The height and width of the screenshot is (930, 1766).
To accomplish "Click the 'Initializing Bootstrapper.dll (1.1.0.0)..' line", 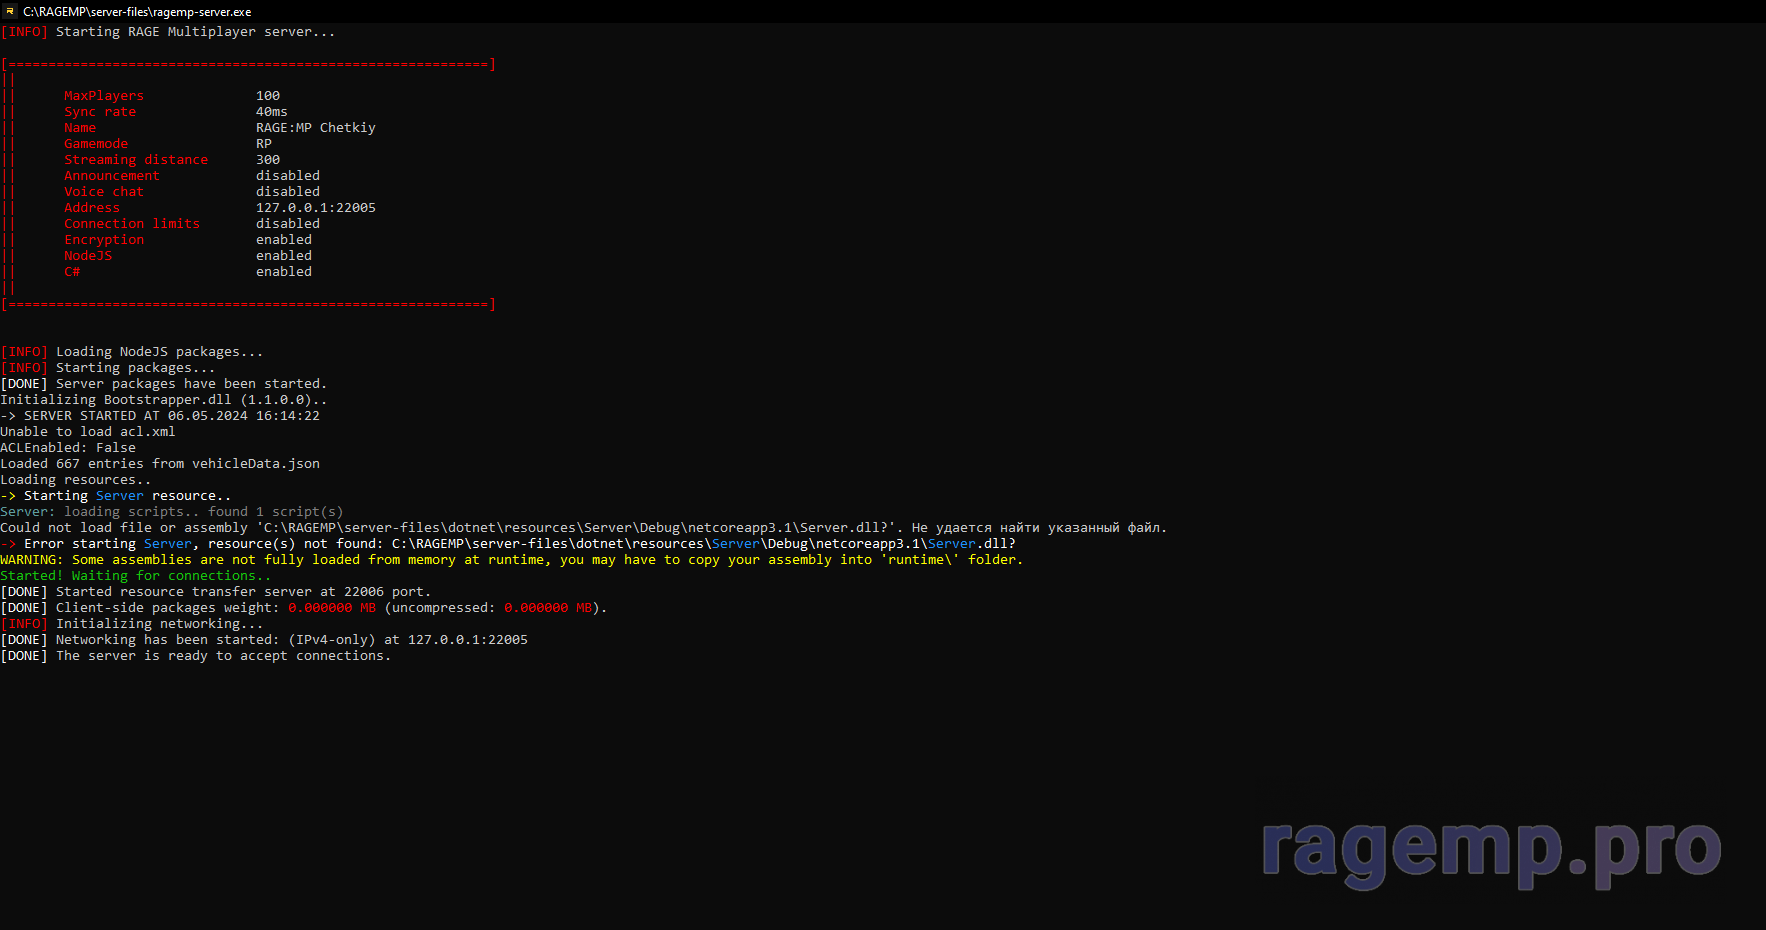I will [164, 400].
